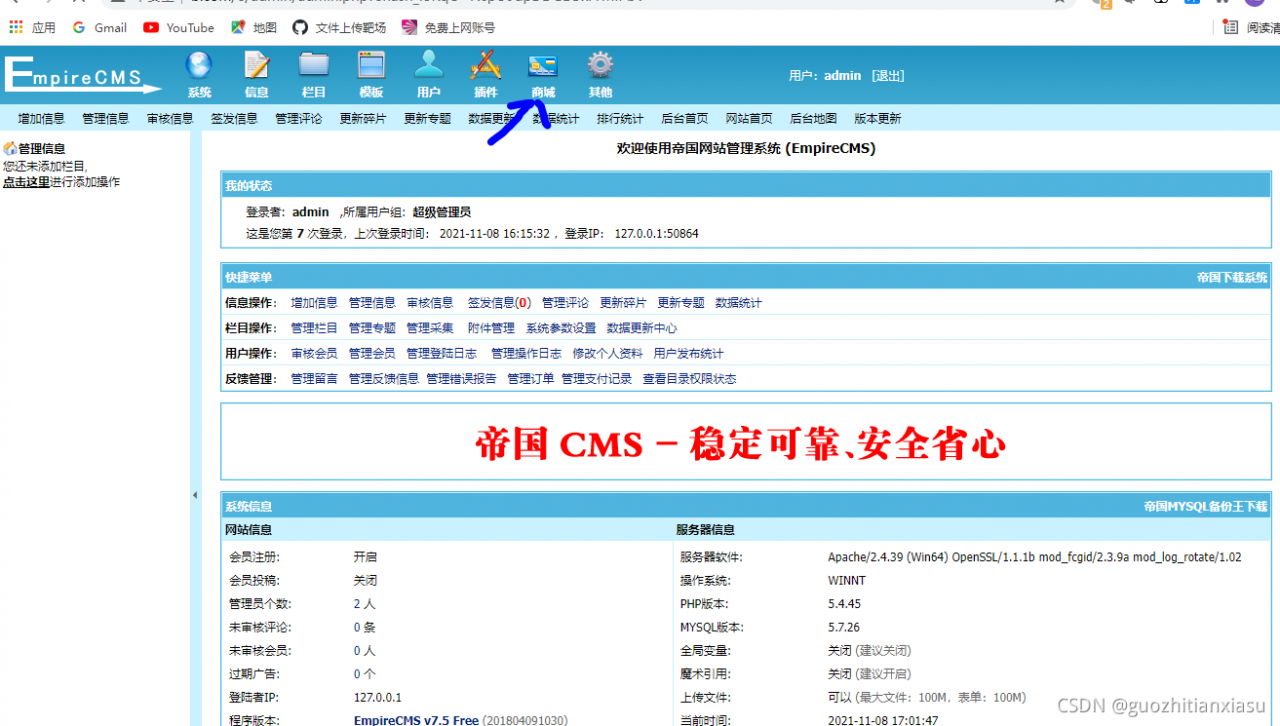This screenshot has height=726, width=1280.
Task: Click the 帝国CMS red banner image
Action: point(740,444)
